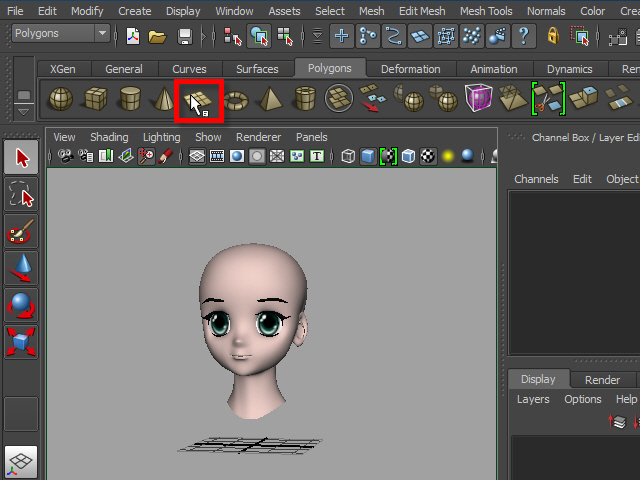
Task: Click the 2D pan/zoom magnifier icon
Action: click(146, 156)
